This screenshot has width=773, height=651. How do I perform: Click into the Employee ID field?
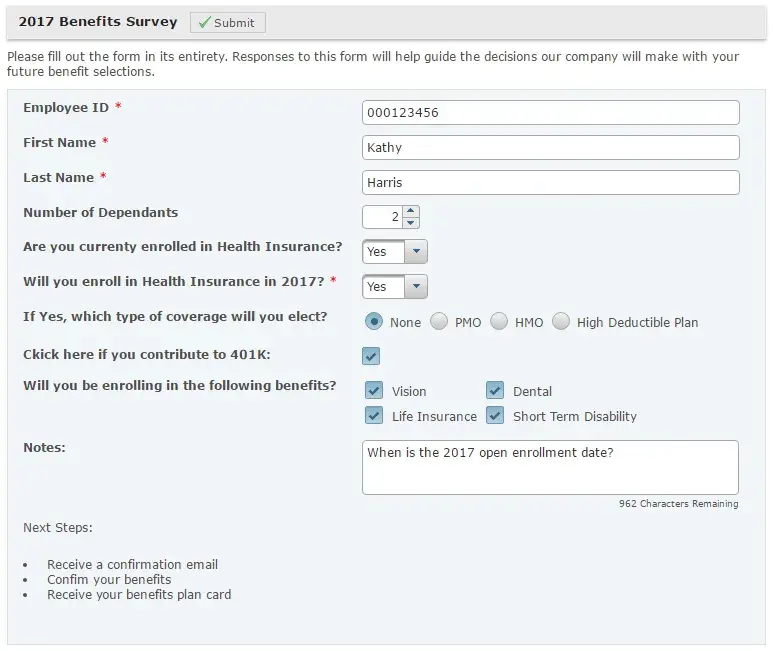click(x=550, y=113)
